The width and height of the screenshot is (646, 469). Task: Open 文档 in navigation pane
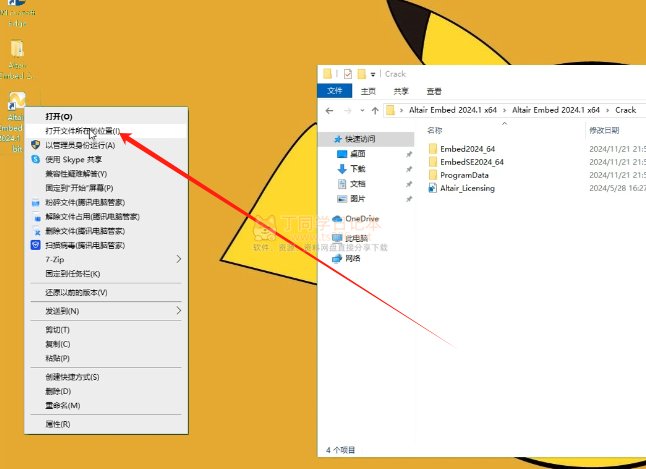[358, 184]
